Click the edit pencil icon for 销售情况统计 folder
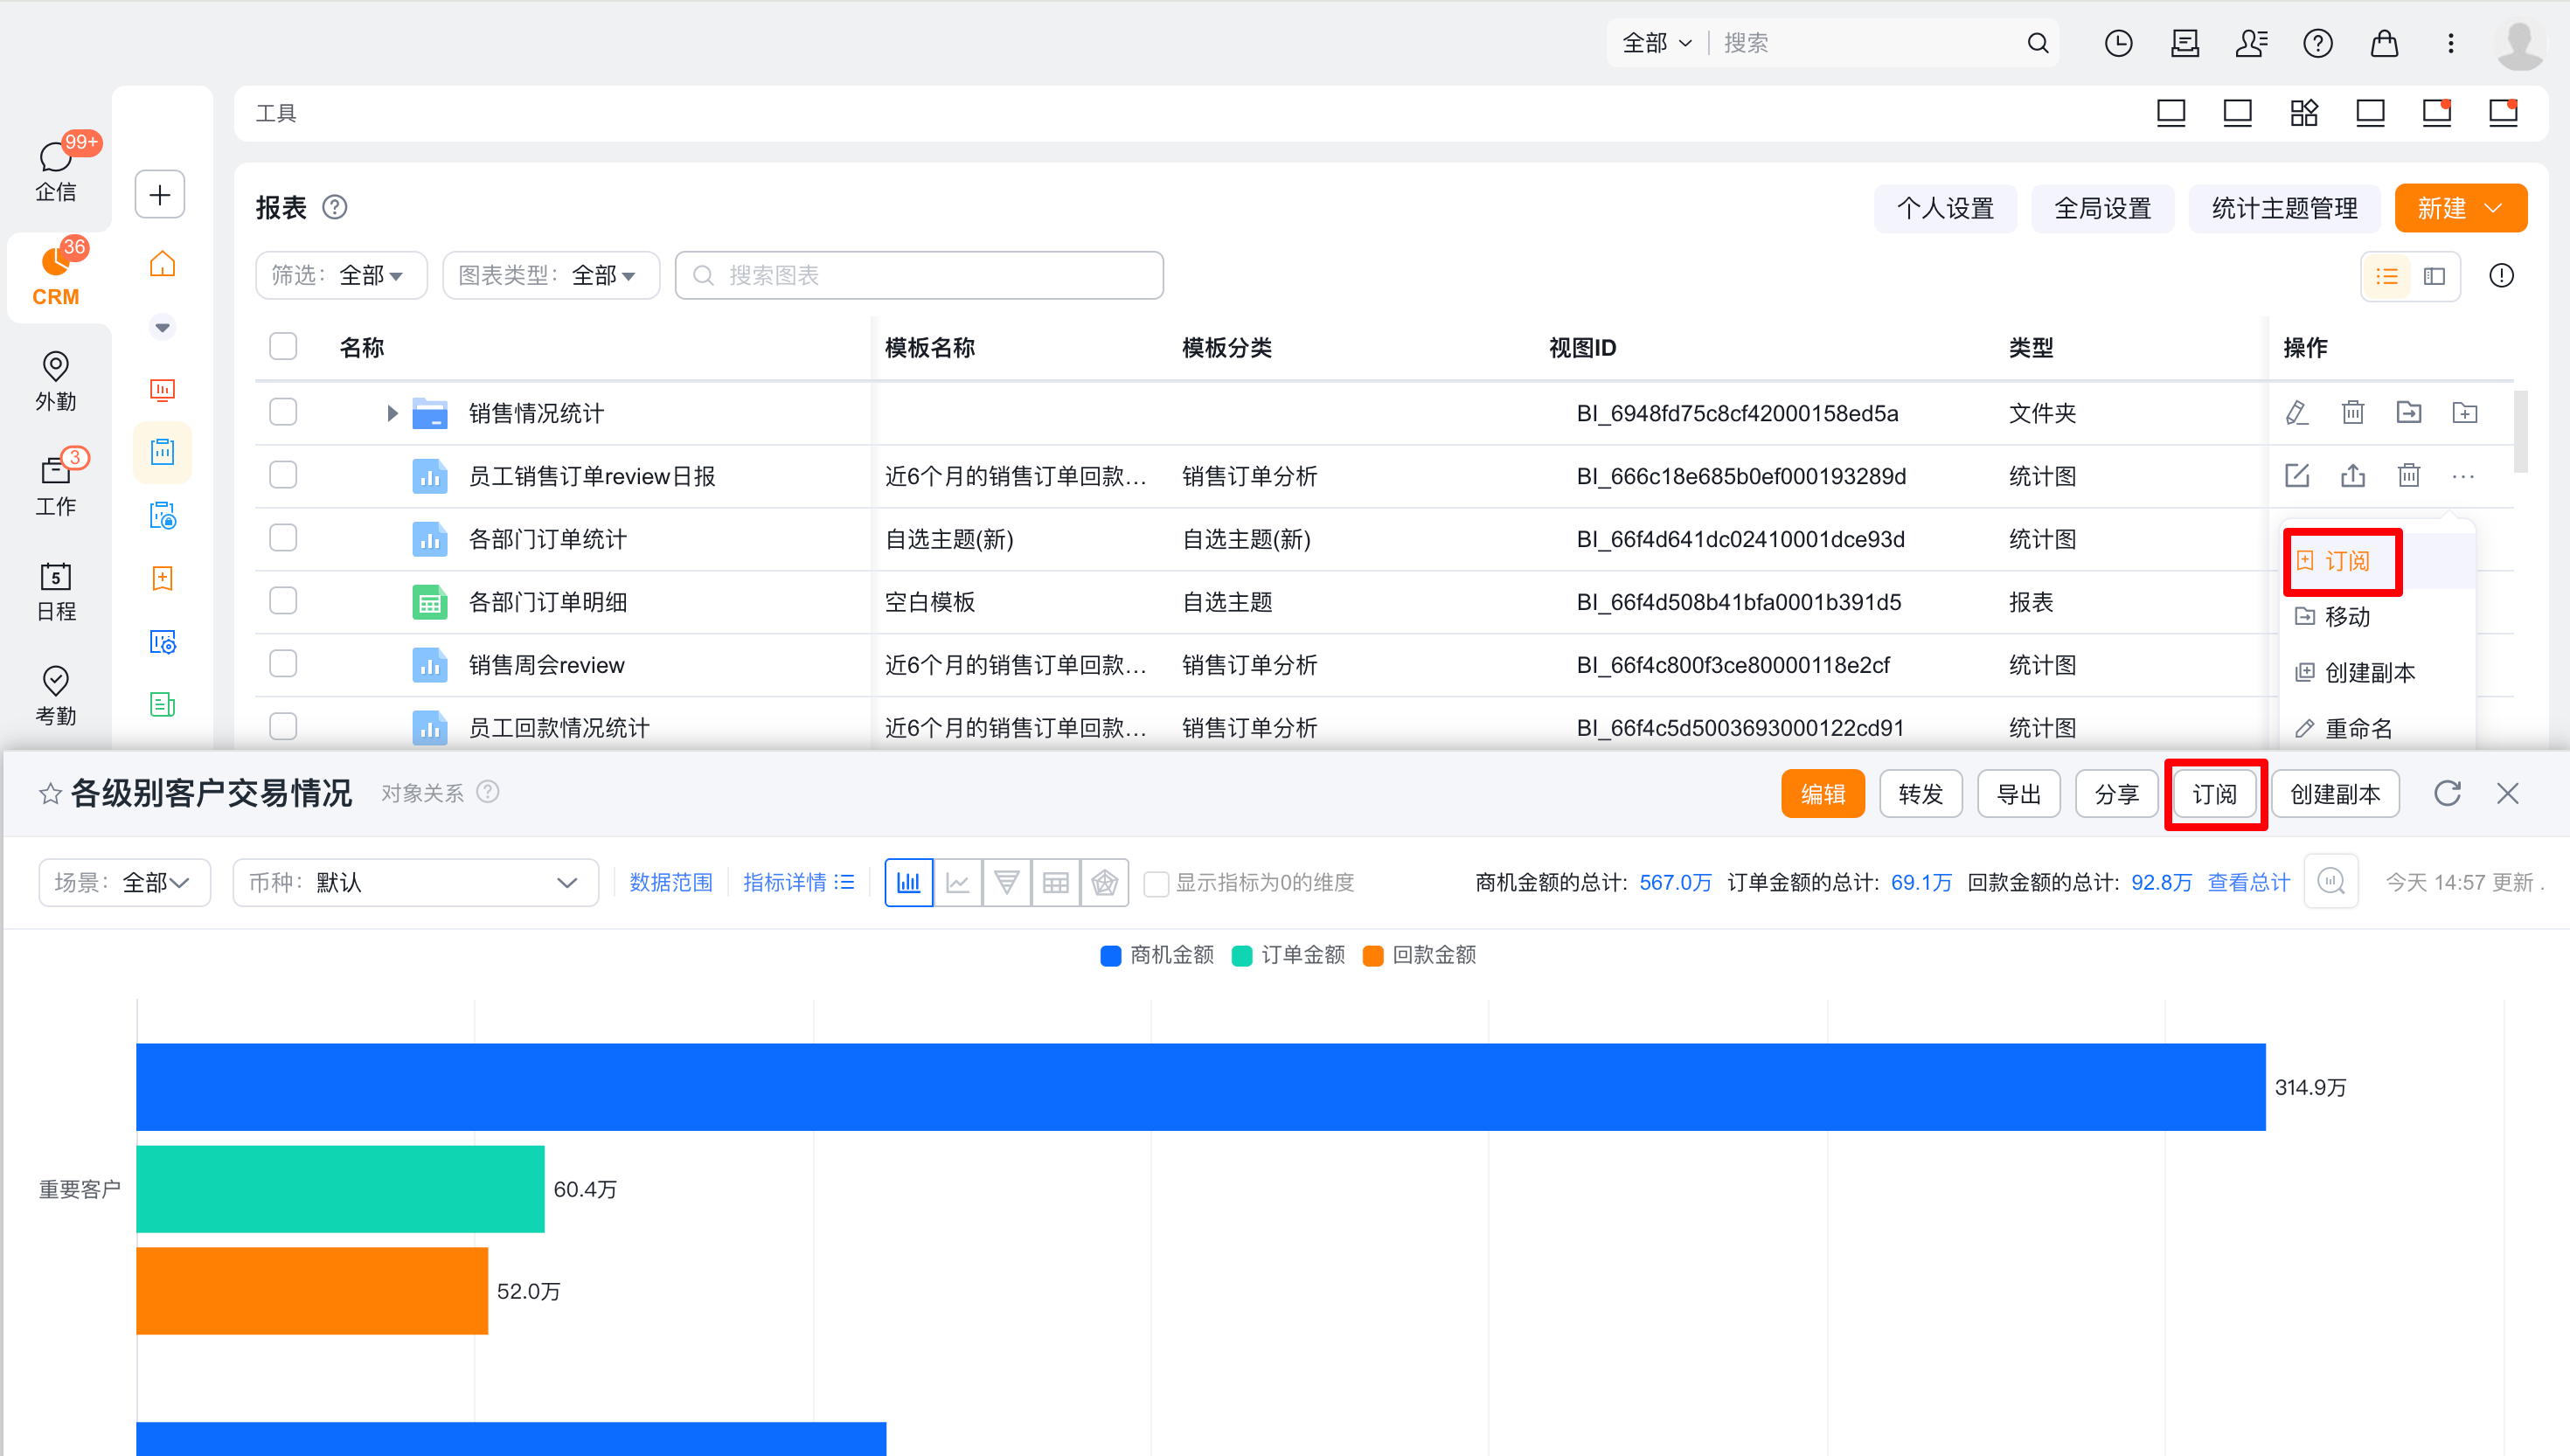This screenshot has height=1456, width=2570. (2296, 412)
